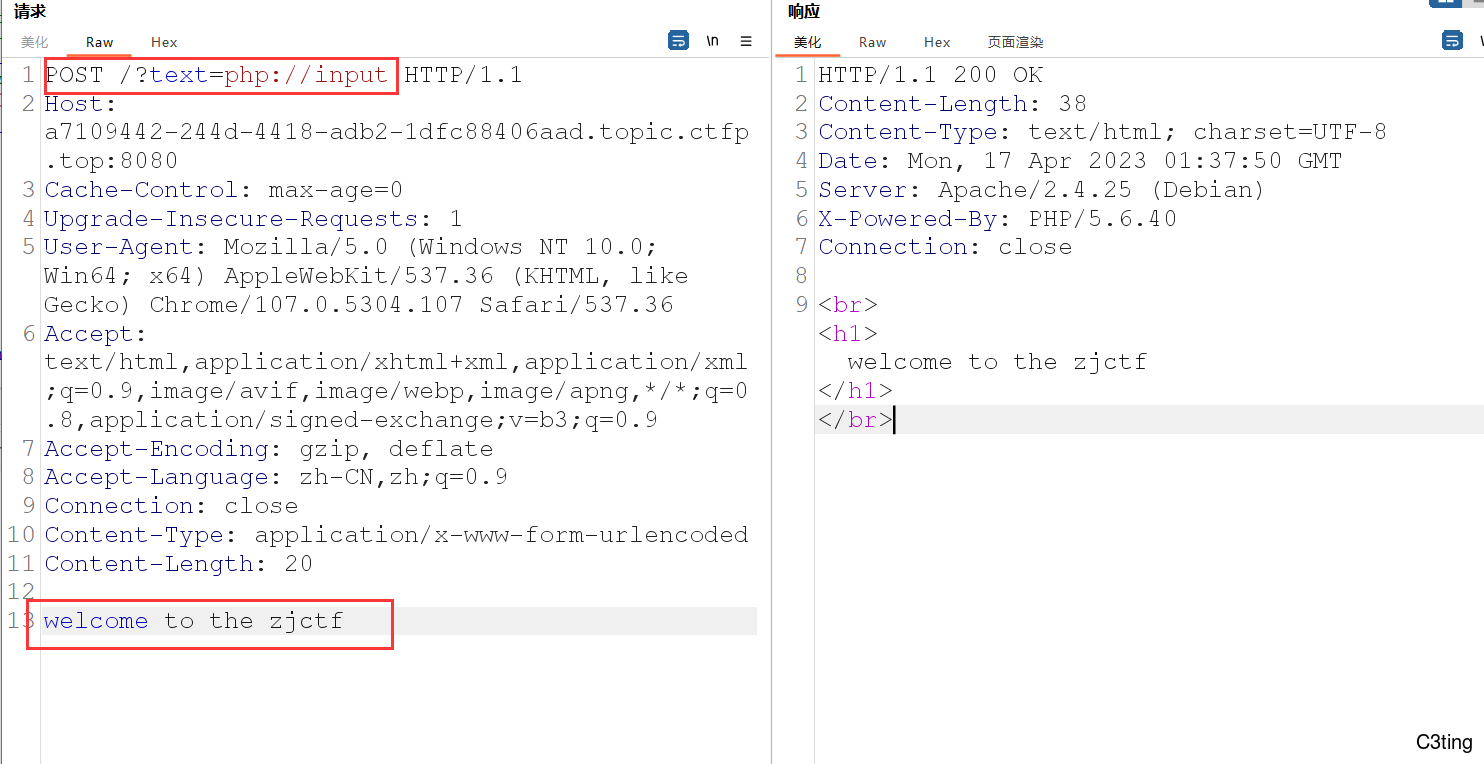Click the X-Powered-By: PHP/5.6.40 line
Screen dimensions: 1484x764
(997, 219)
